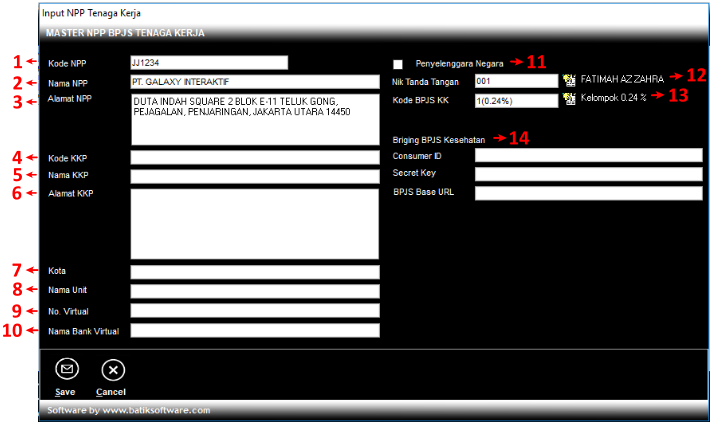Select the Kode BPJS KK field
This screenshot has width=710, height=422.
point(516,100)
